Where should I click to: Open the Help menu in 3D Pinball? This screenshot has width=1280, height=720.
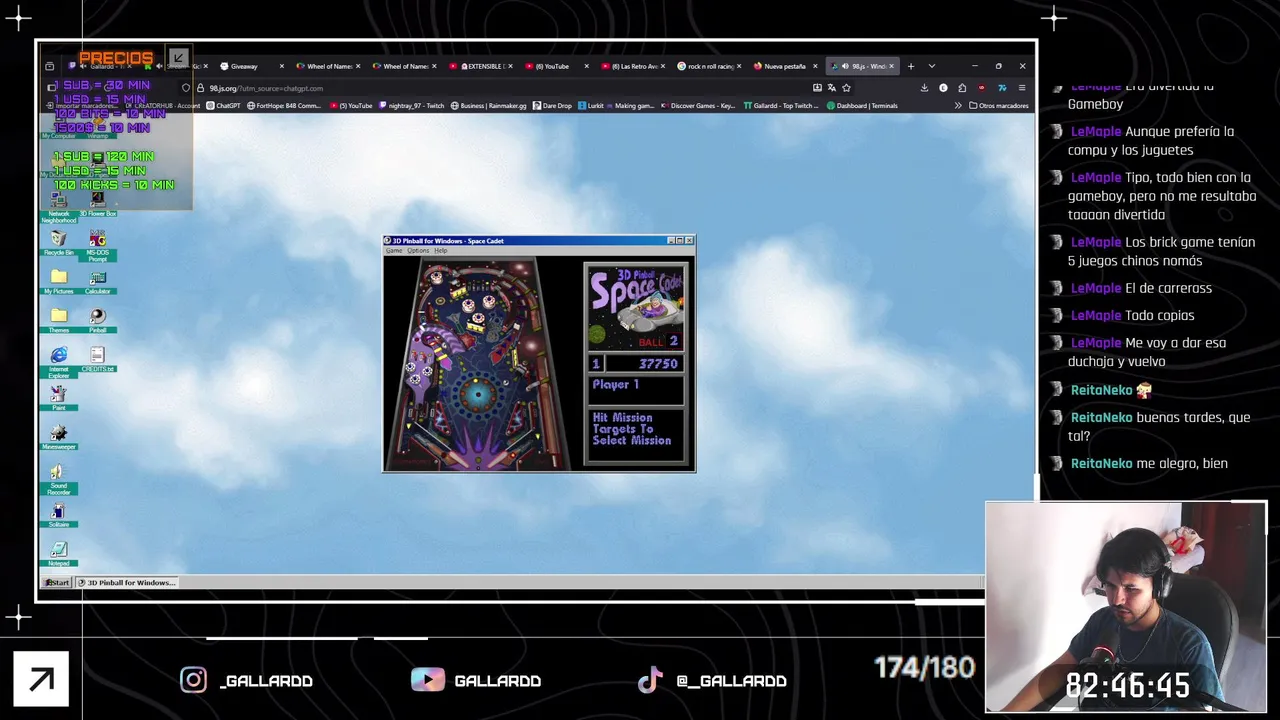tap(441, 250)
